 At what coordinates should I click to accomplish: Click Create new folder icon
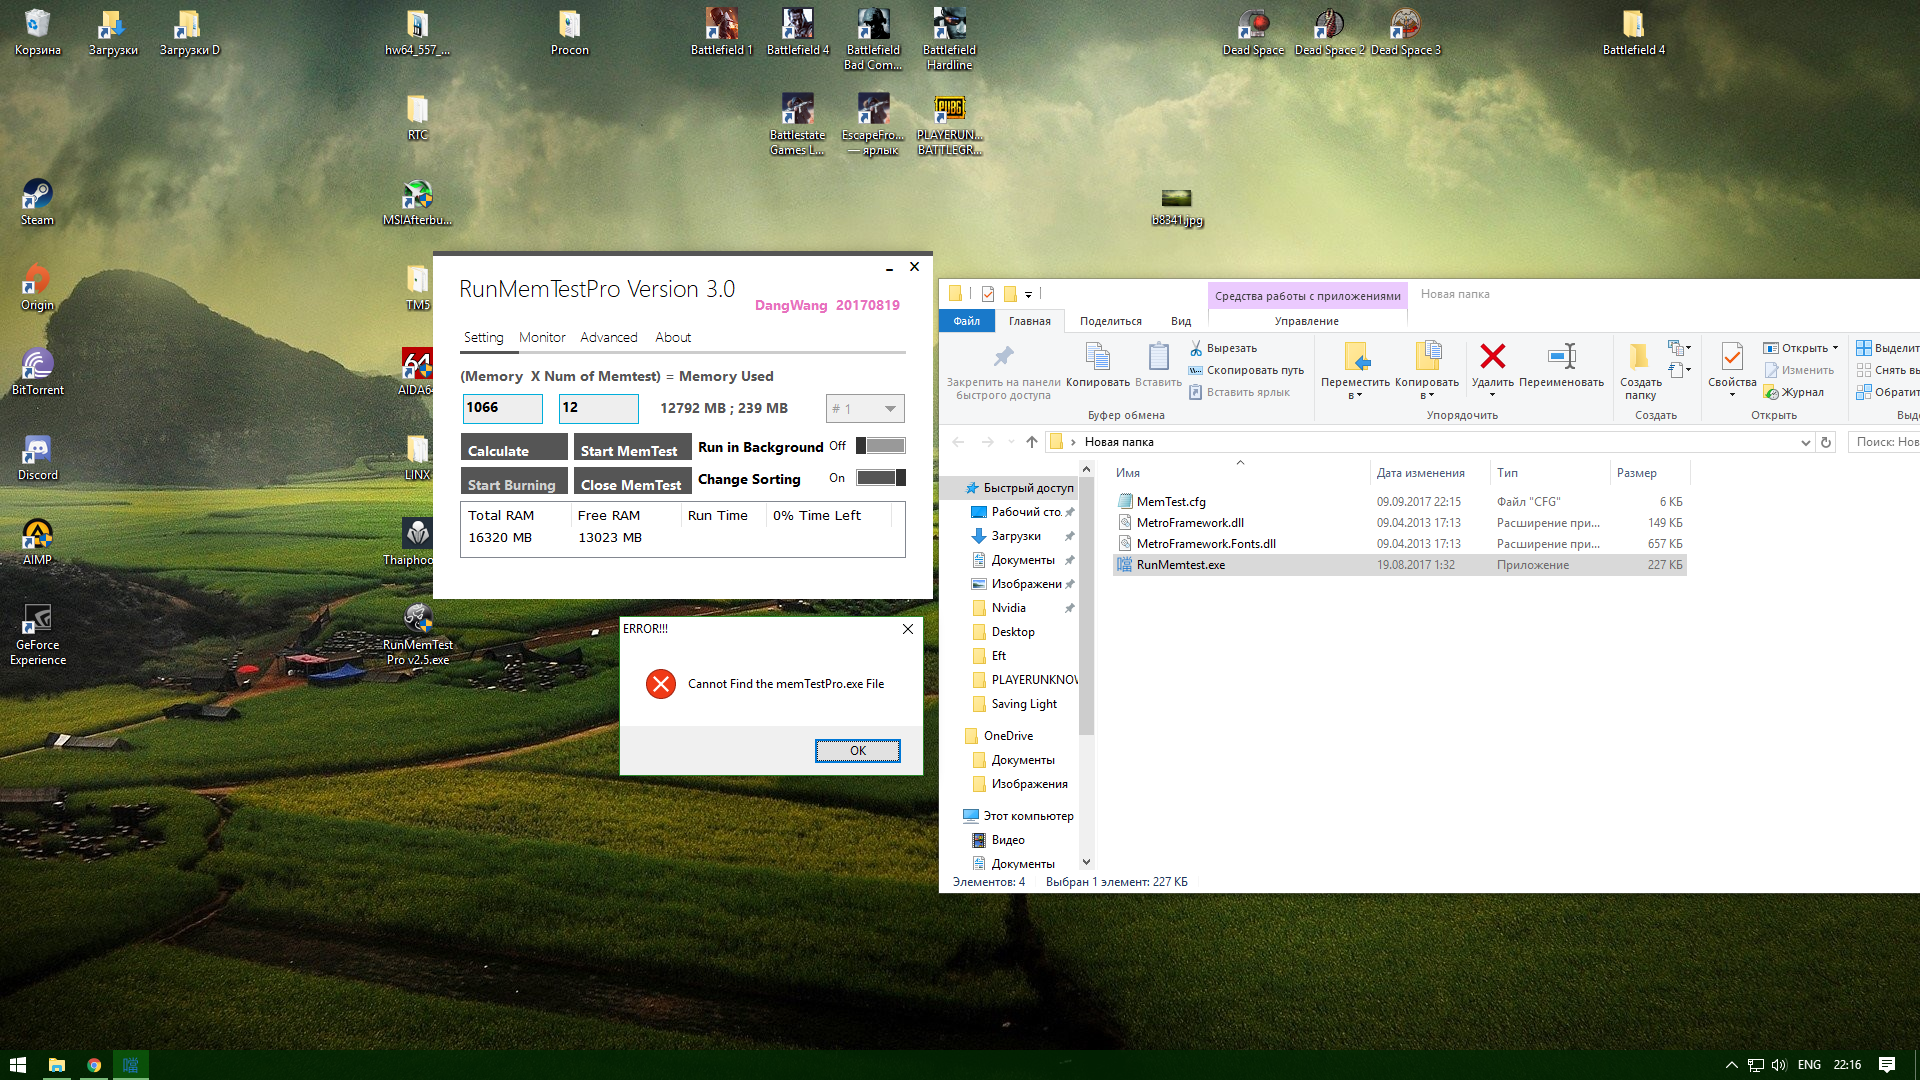pos(1639,357)
